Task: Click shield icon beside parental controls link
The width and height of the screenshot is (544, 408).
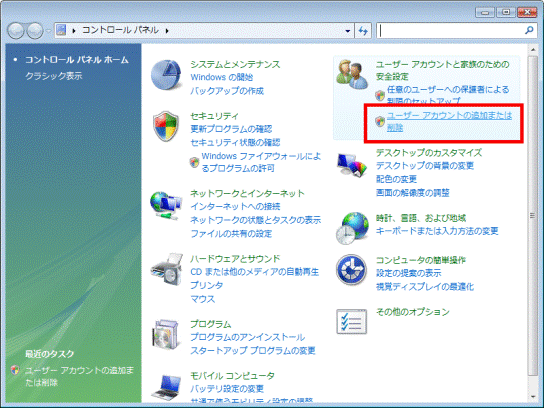Action: click(x=380, y=95)
